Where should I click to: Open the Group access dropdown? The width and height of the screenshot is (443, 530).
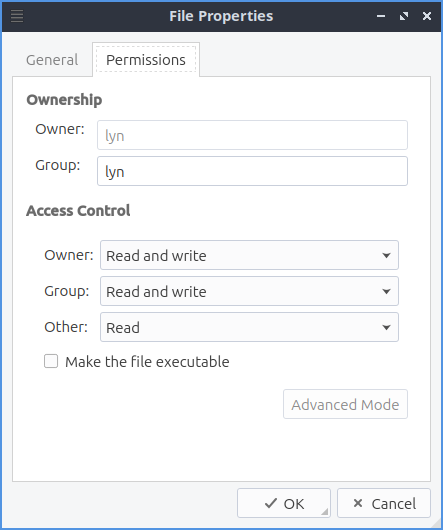tap(249, 291)
